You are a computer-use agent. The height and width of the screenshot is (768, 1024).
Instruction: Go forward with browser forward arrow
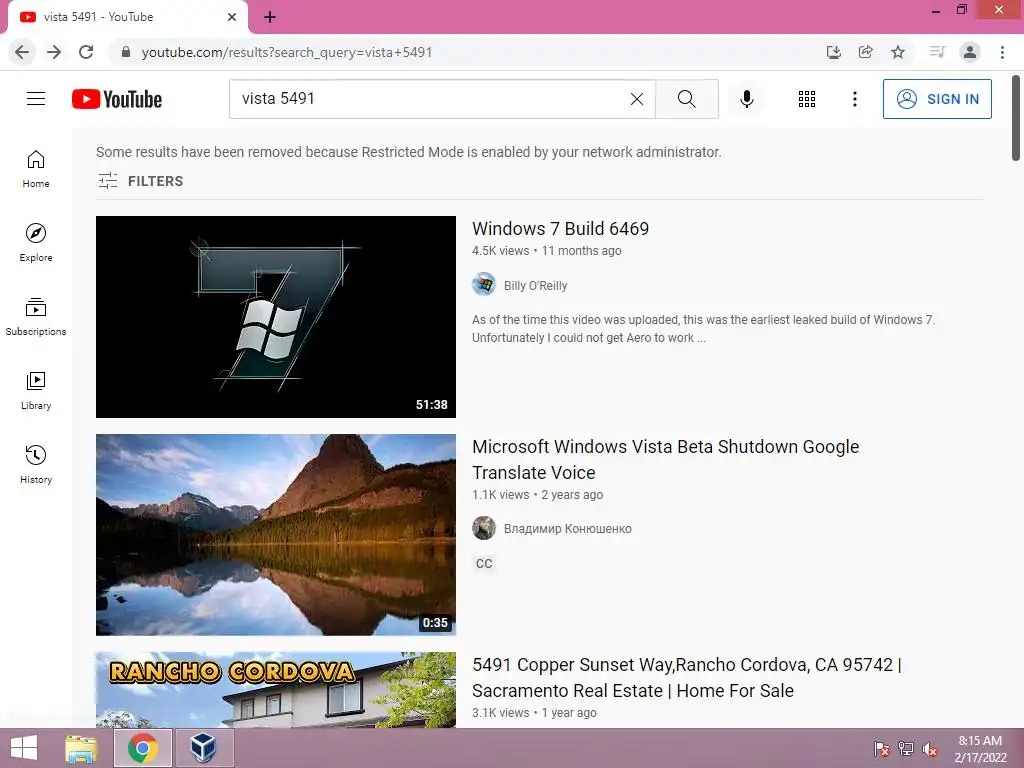click(54, 52)
